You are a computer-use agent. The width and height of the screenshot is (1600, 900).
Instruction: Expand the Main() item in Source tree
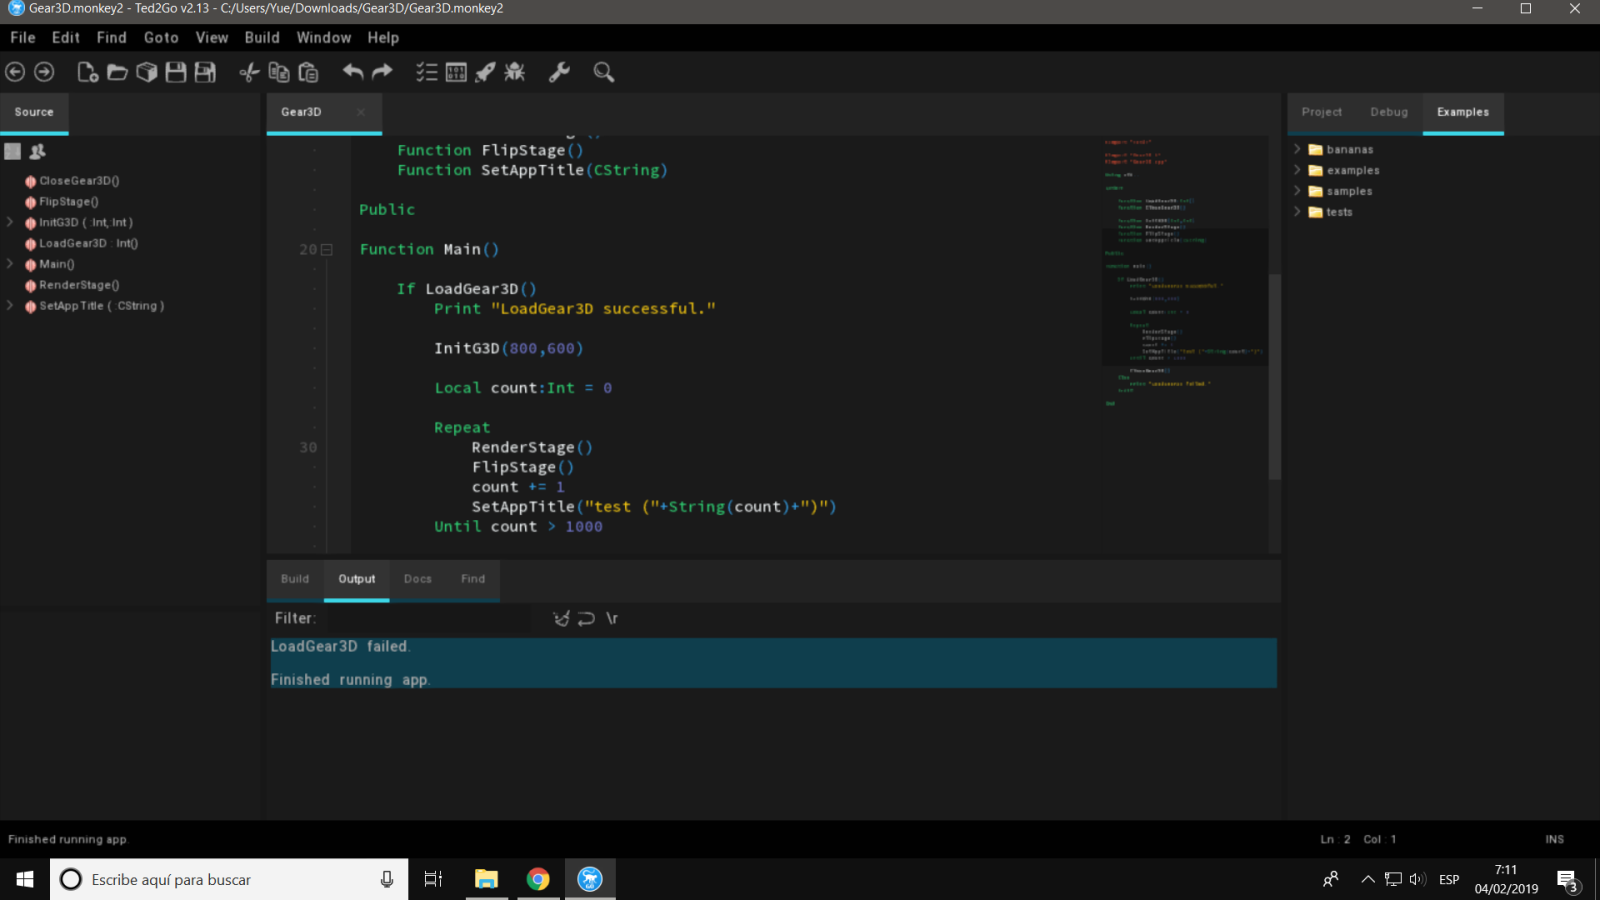(x=10, y=264)
